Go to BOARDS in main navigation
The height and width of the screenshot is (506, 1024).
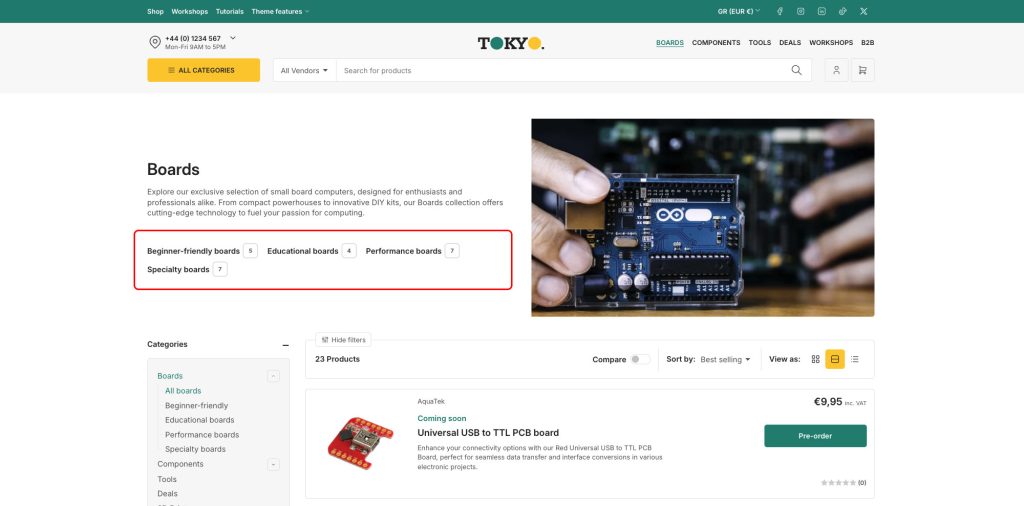pos(670,42)
